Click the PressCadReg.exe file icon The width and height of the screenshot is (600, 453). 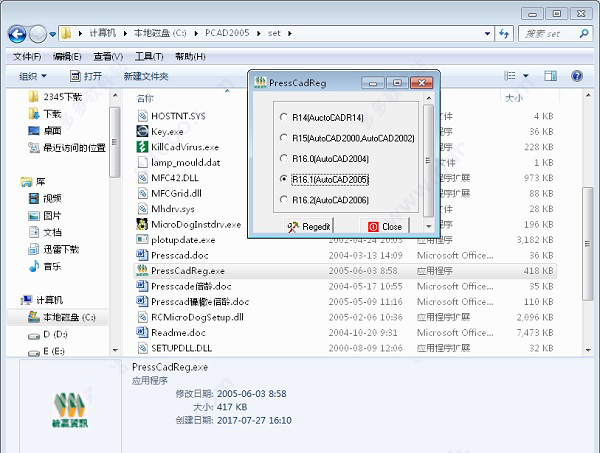(x=142, y=270)
